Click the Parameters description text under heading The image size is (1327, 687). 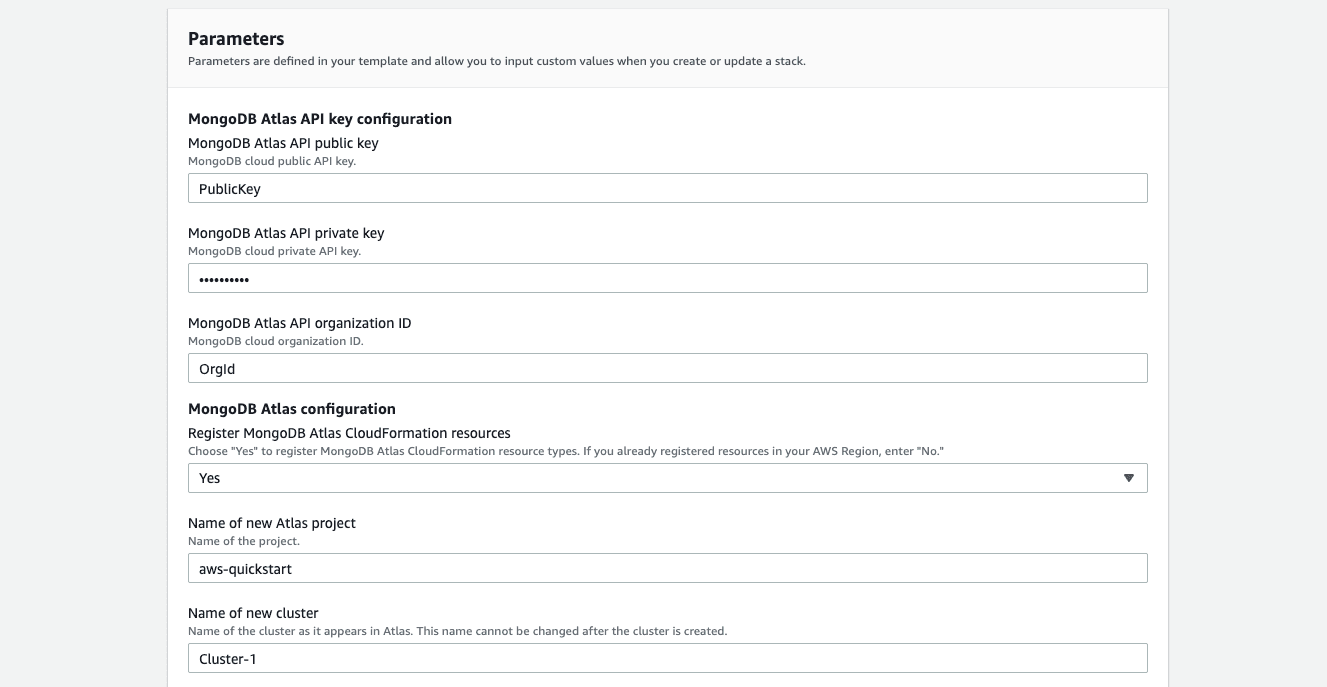(496, 61)
